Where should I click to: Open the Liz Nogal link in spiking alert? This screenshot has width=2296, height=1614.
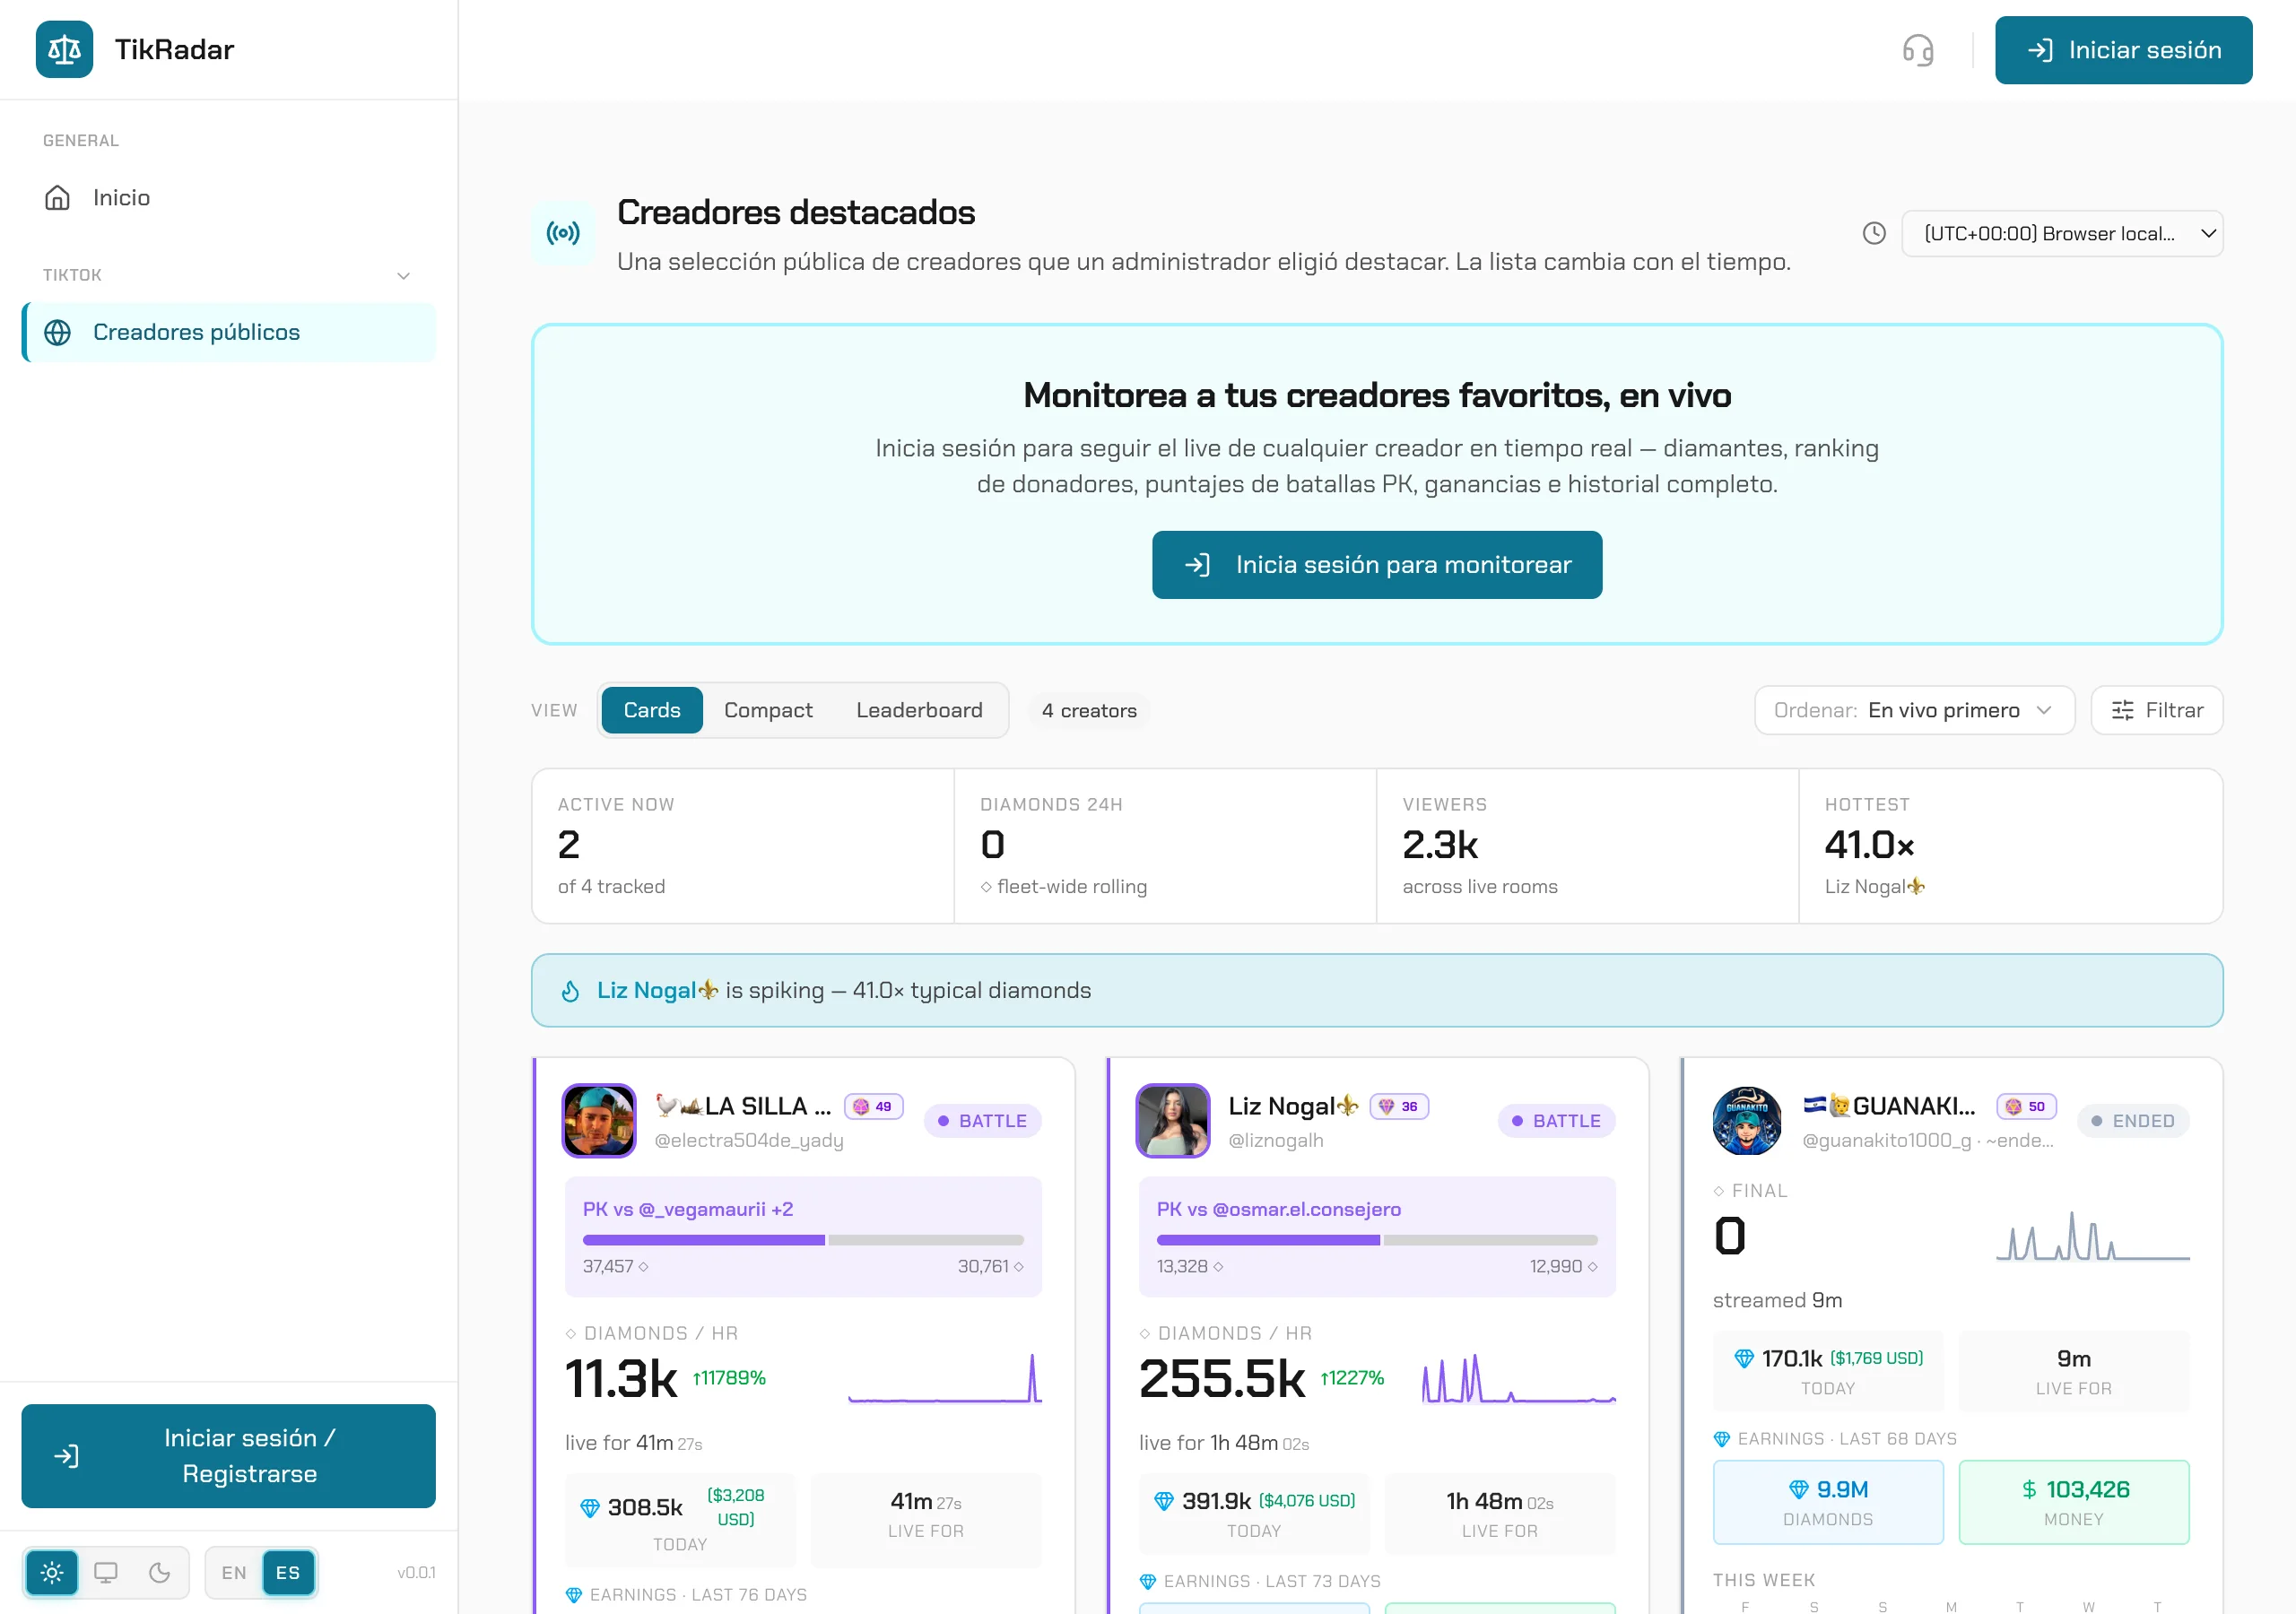pos(657,991)
